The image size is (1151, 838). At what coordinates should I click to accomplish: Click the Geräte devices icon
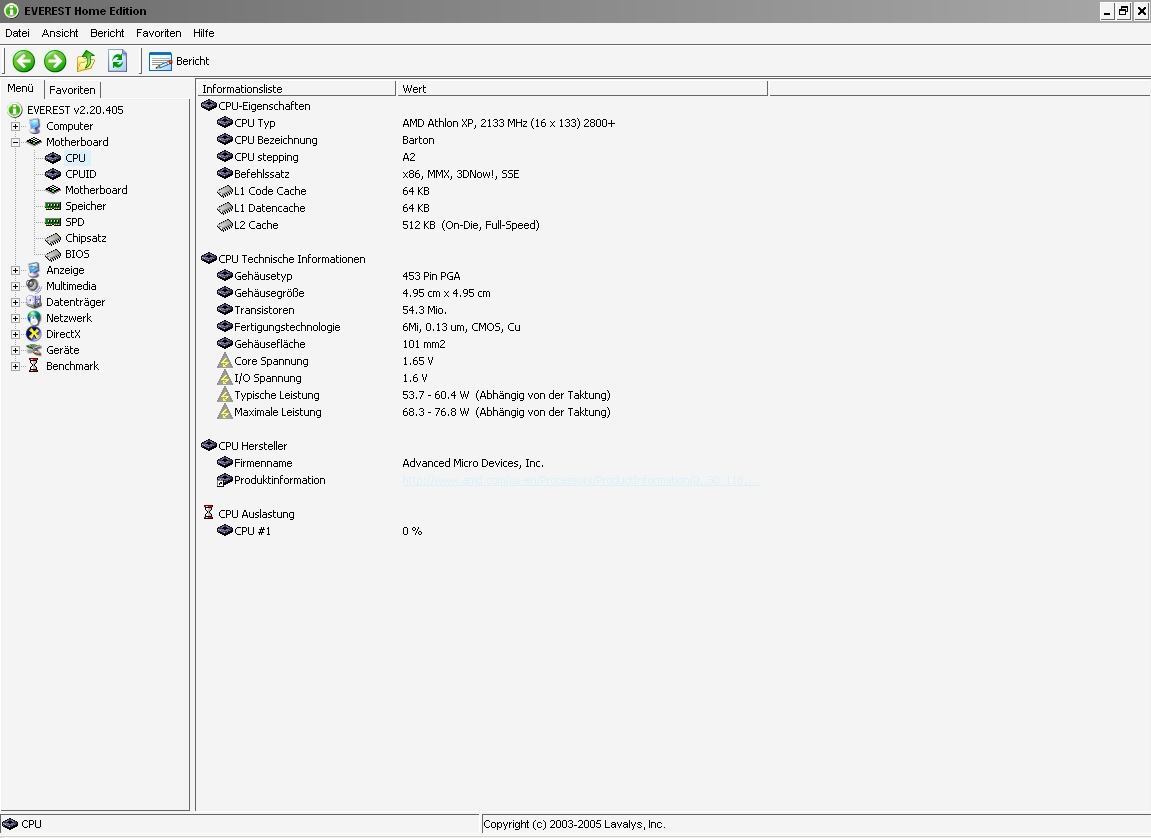point(34,350)
